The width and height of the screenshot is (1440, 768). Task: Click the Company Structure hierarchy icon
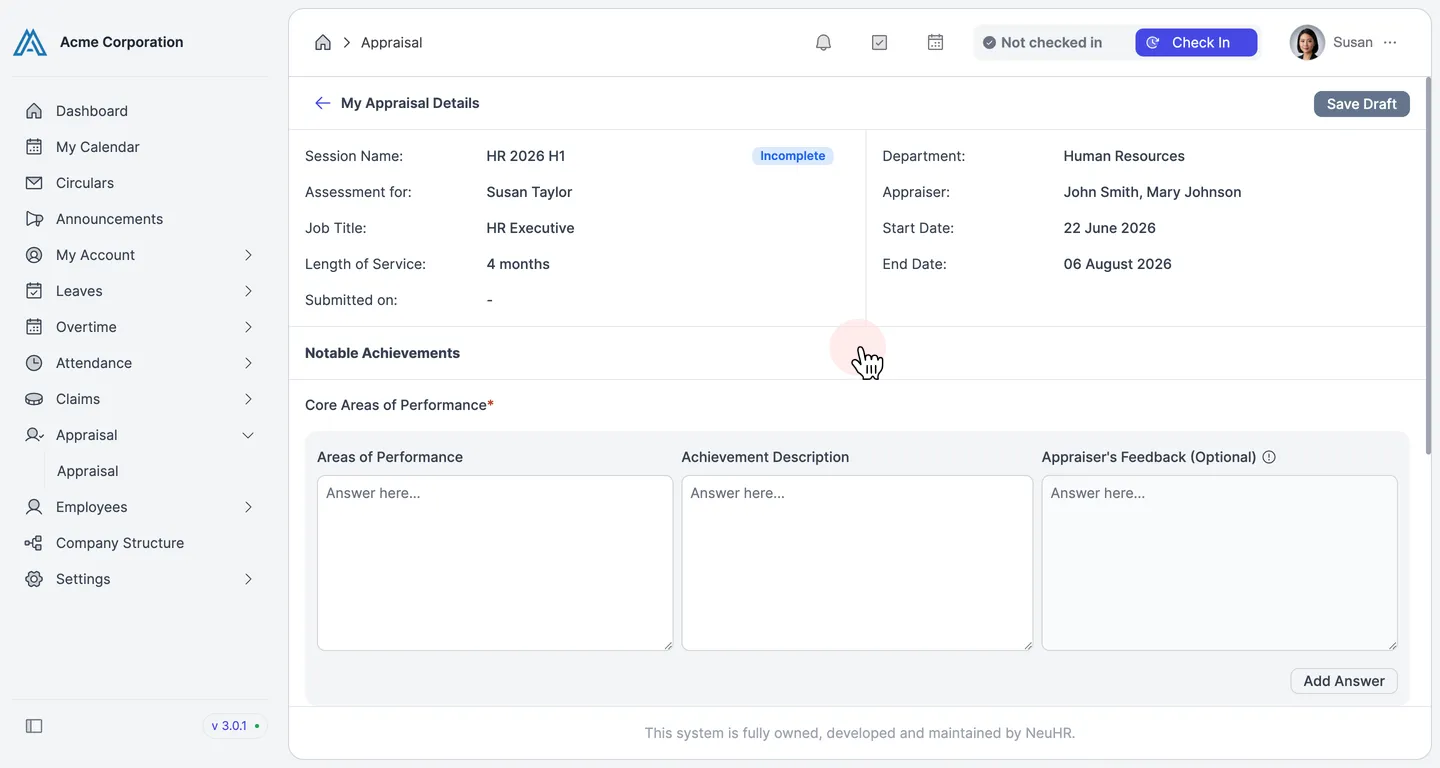(x=34, y=543)
